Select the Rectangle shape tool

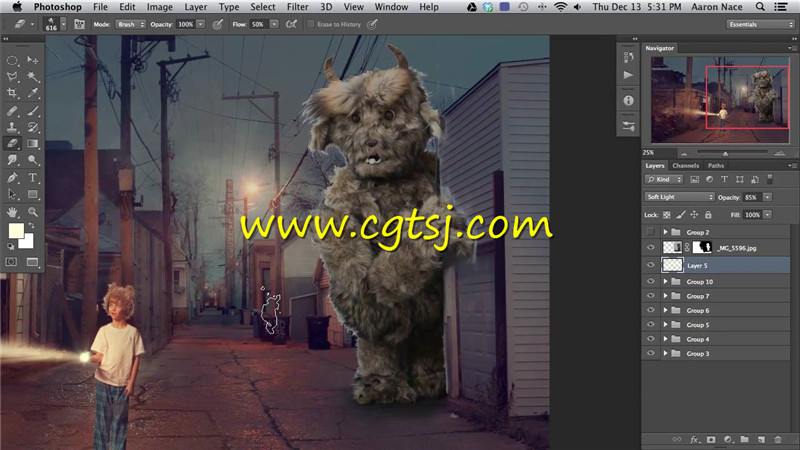click(33, 194)
